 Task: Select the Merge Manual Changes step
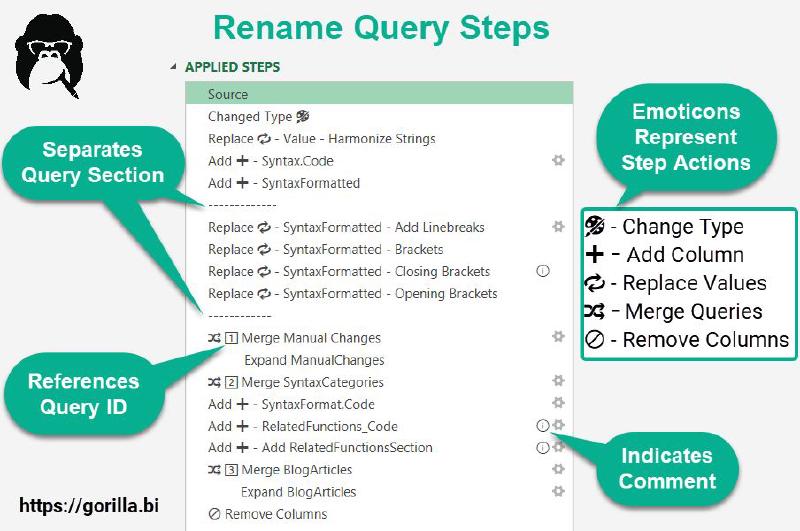click(x=379, y=338)
